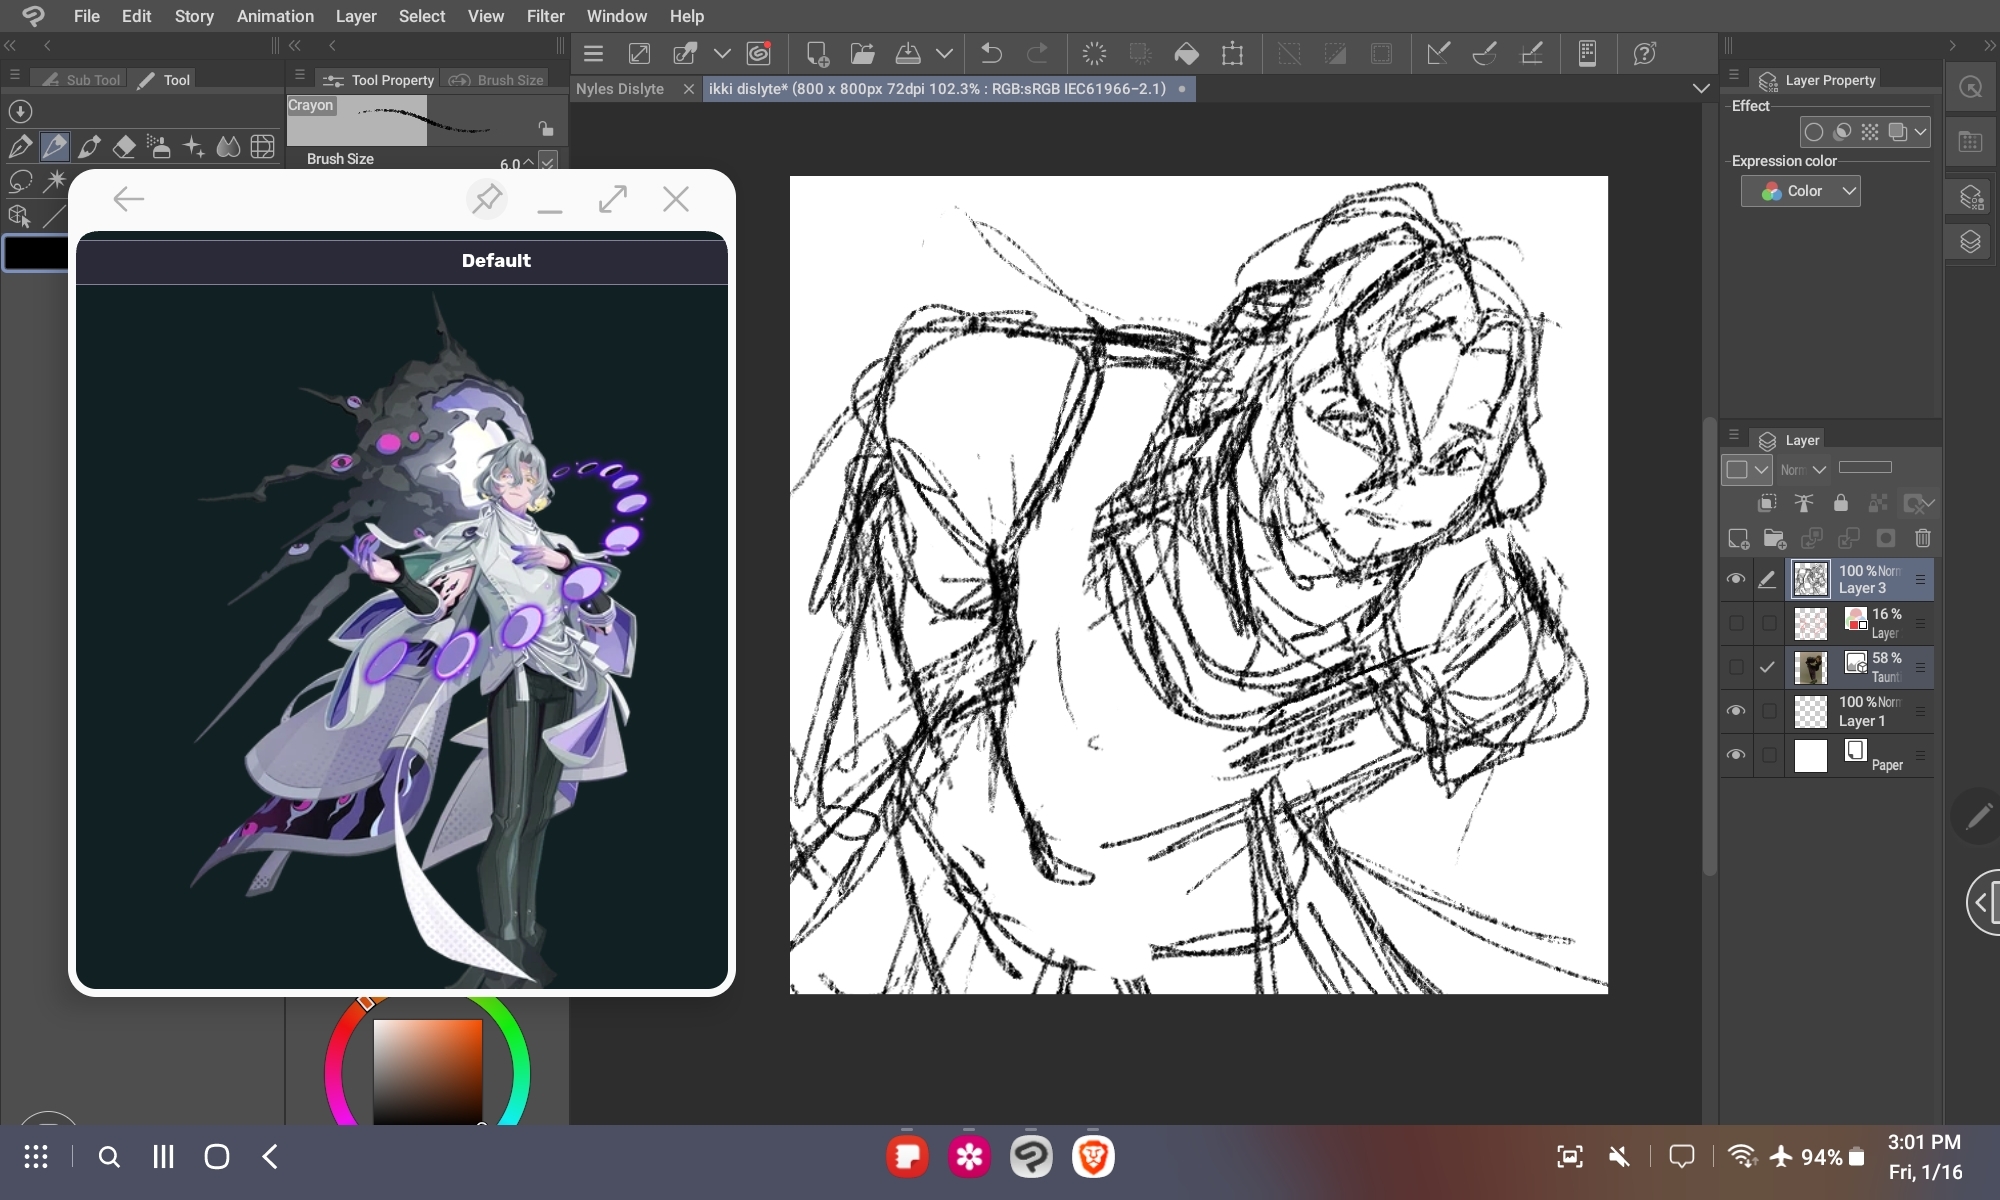Switch to the Nyles Dislyte document tab
The height and width of the screenshot is (1200, 2000).
(x=620, y=89)
